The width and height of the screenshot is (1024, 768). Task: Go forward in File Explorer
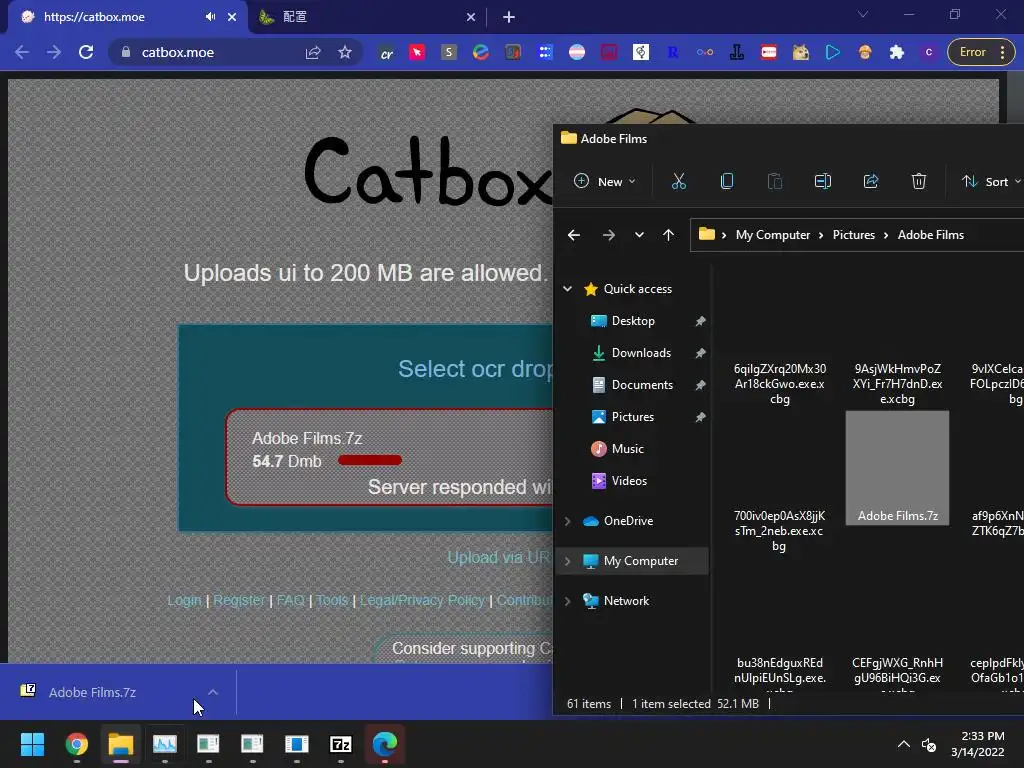tap(609, 235)
